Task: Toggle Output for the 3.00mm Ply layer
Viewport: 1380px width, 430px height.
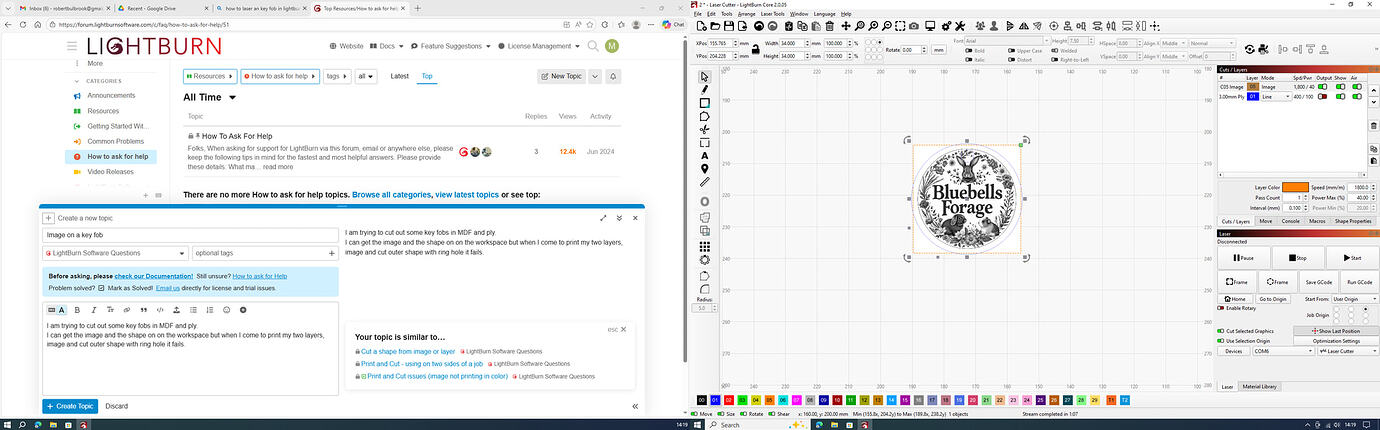Action: (x=1324, y=97)
